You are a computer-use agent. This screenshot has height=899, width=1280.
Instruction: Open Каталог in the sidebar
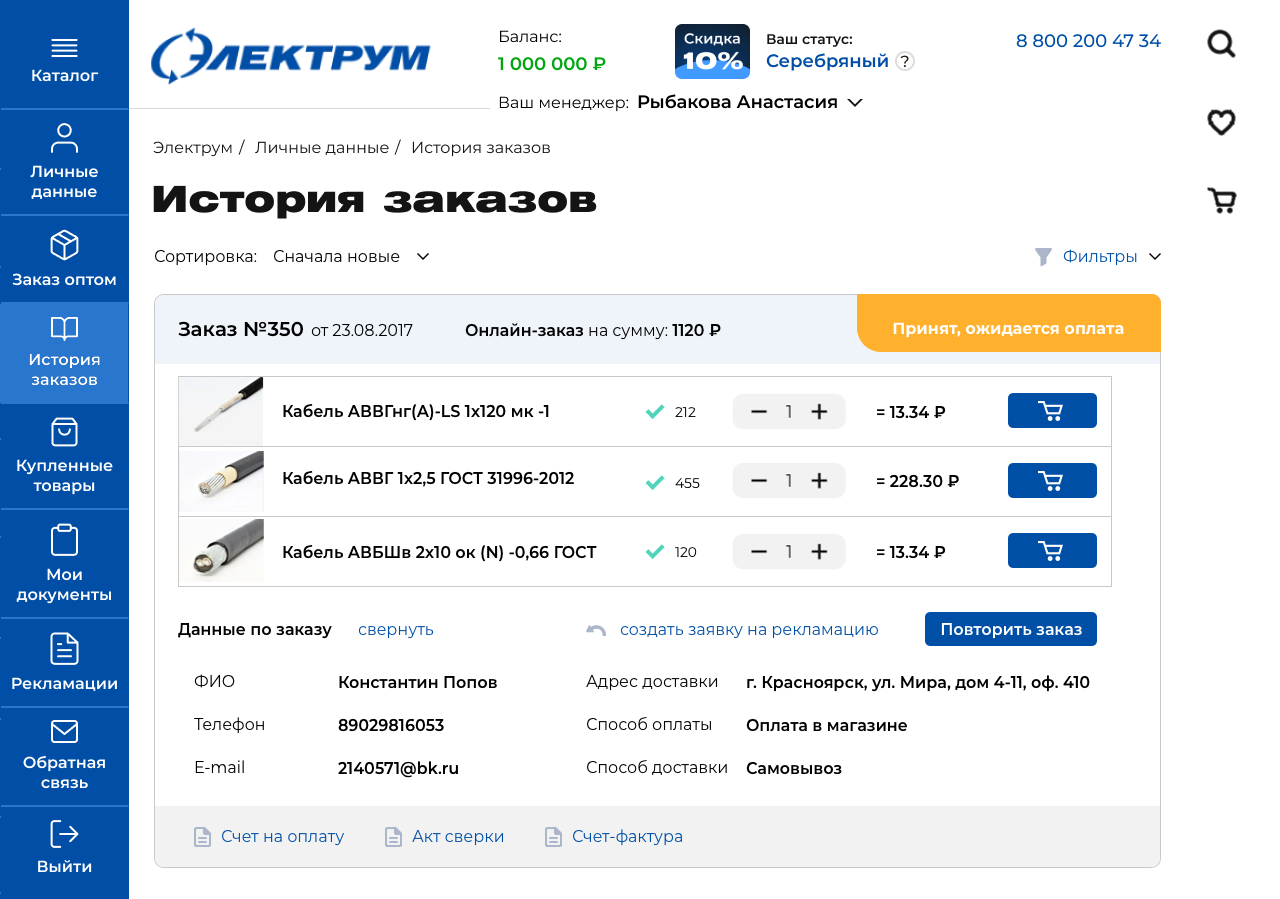pyautogui.click(x=64, y=60)
